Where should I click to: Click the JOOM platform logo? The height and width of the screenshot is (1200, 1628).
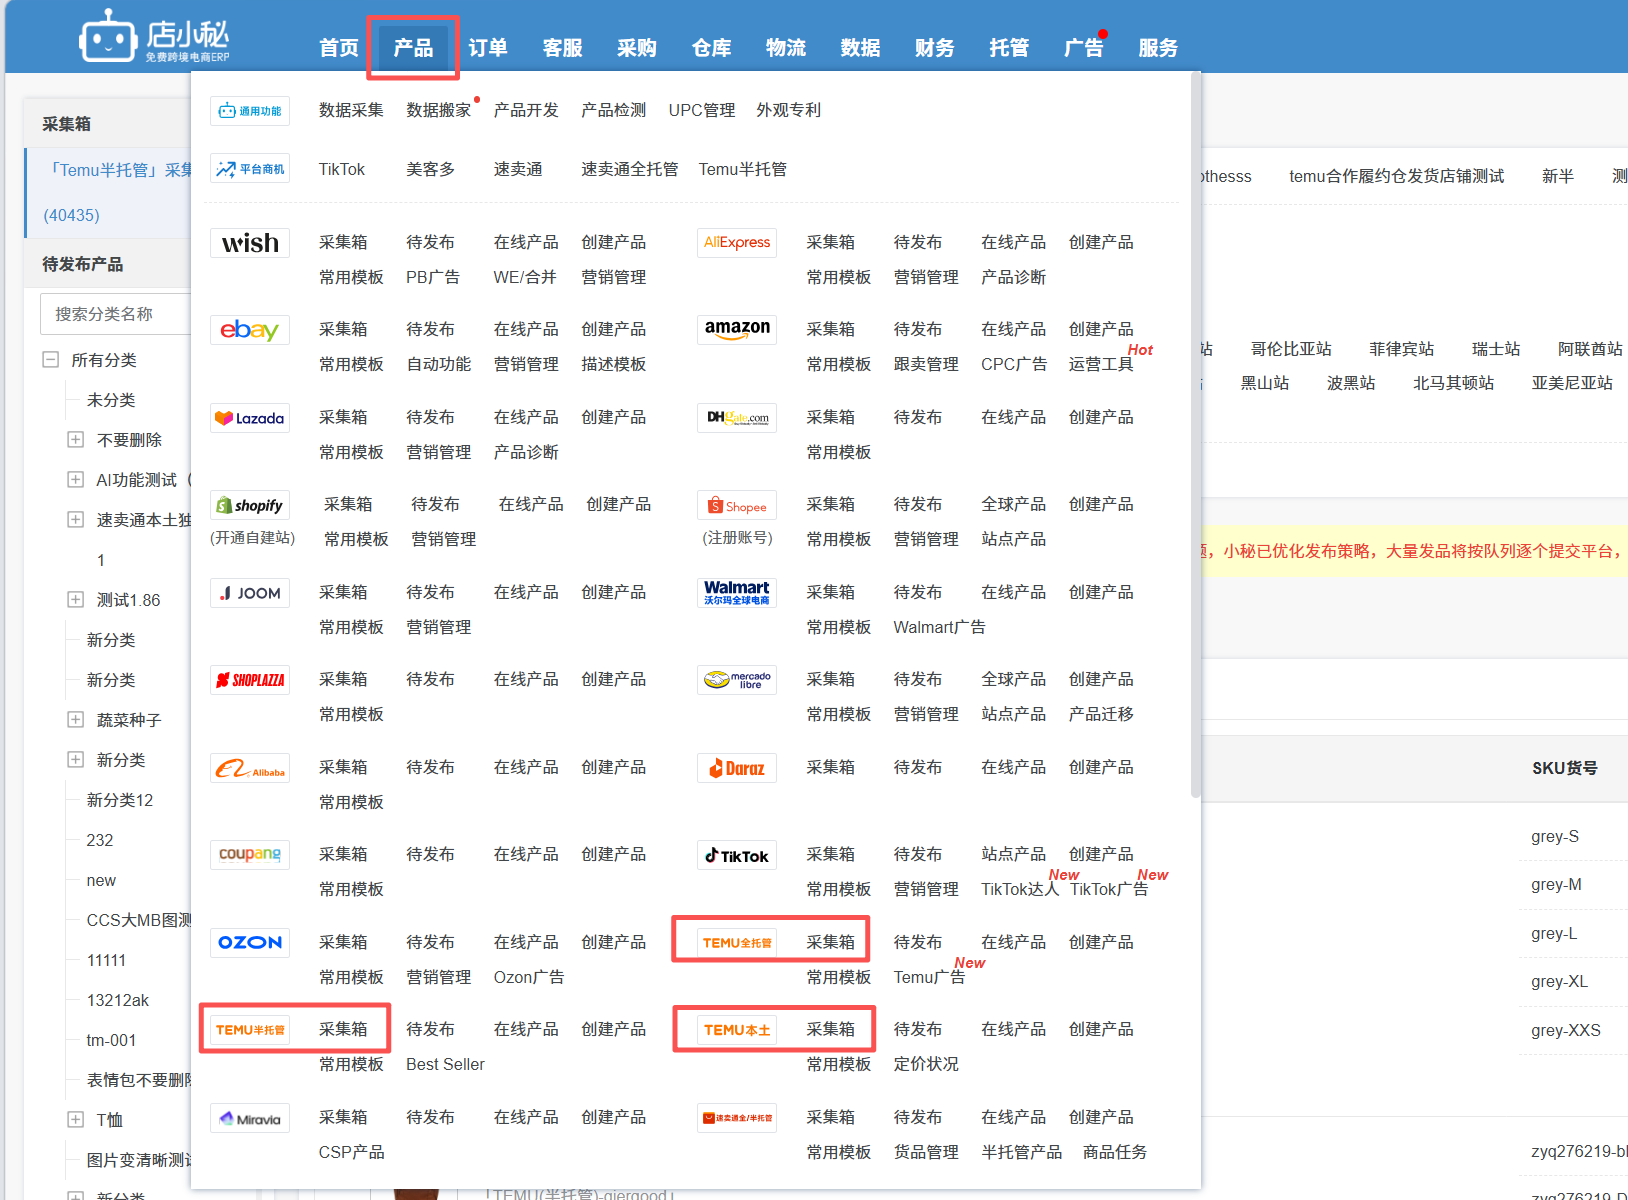(250, 593)
